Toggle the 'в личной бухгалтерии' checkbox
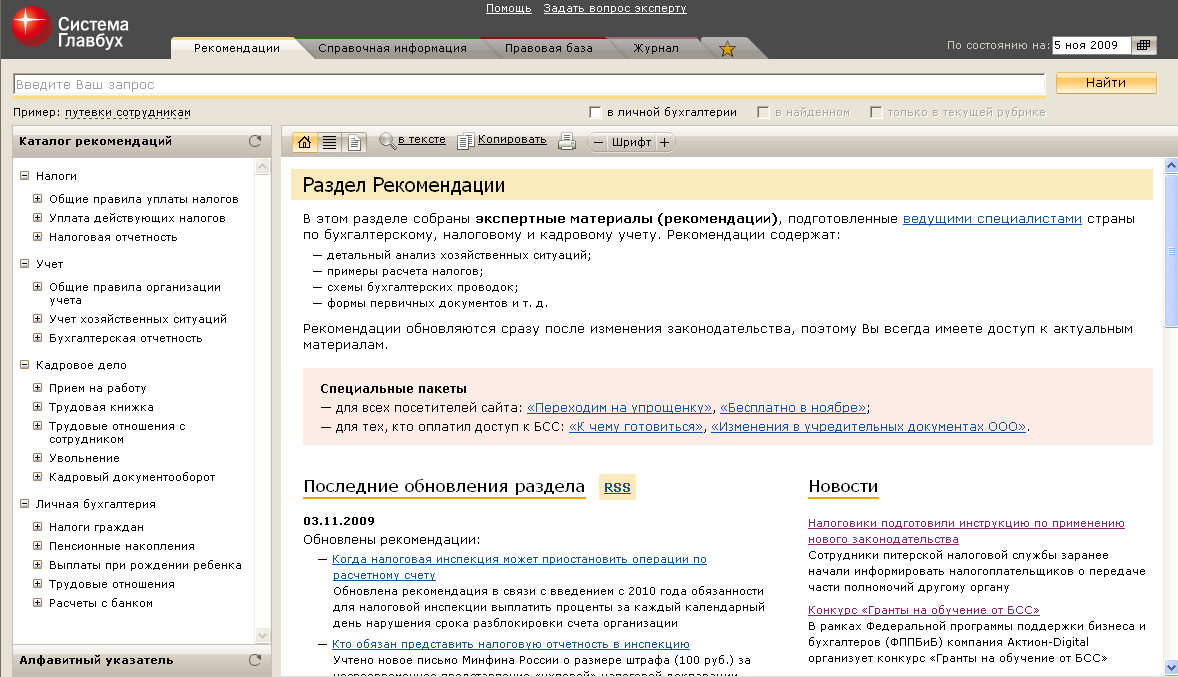This screenshot has height=677, width=1178. tap(596, 112)
